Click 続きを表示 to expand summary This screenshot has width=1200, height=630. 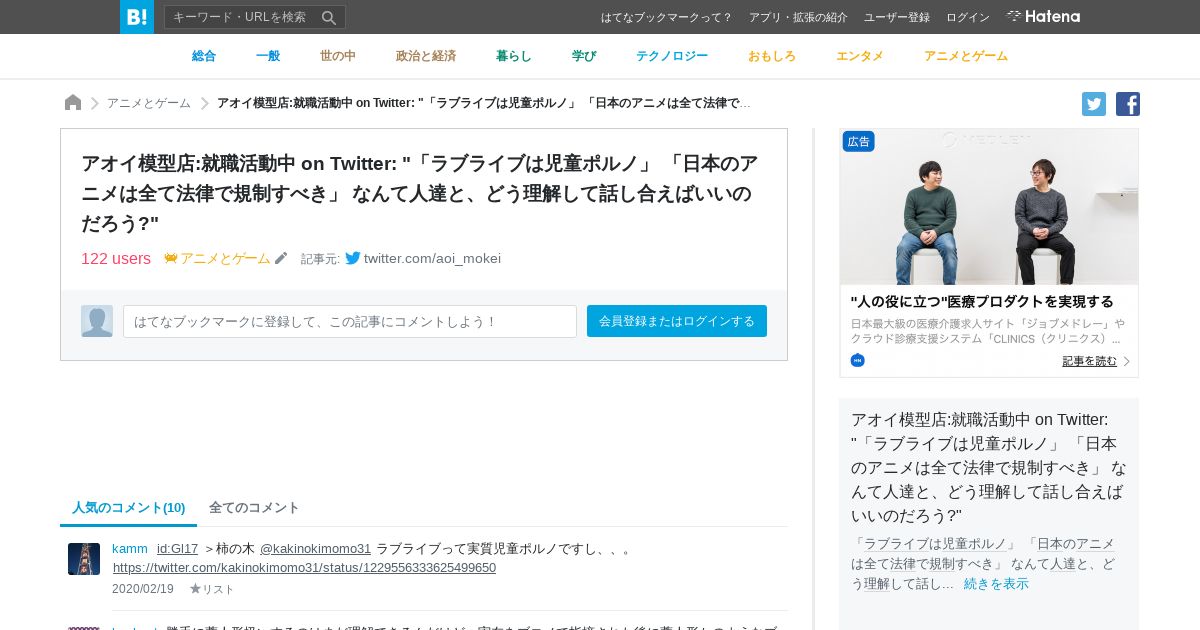996,583
